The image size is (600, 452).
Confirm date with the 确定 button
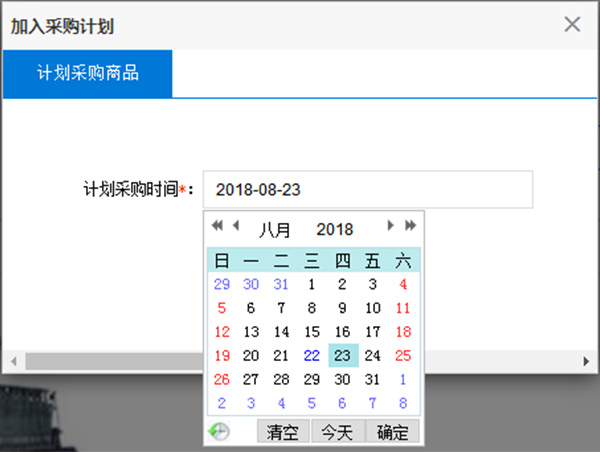click(x=392, y=432)
